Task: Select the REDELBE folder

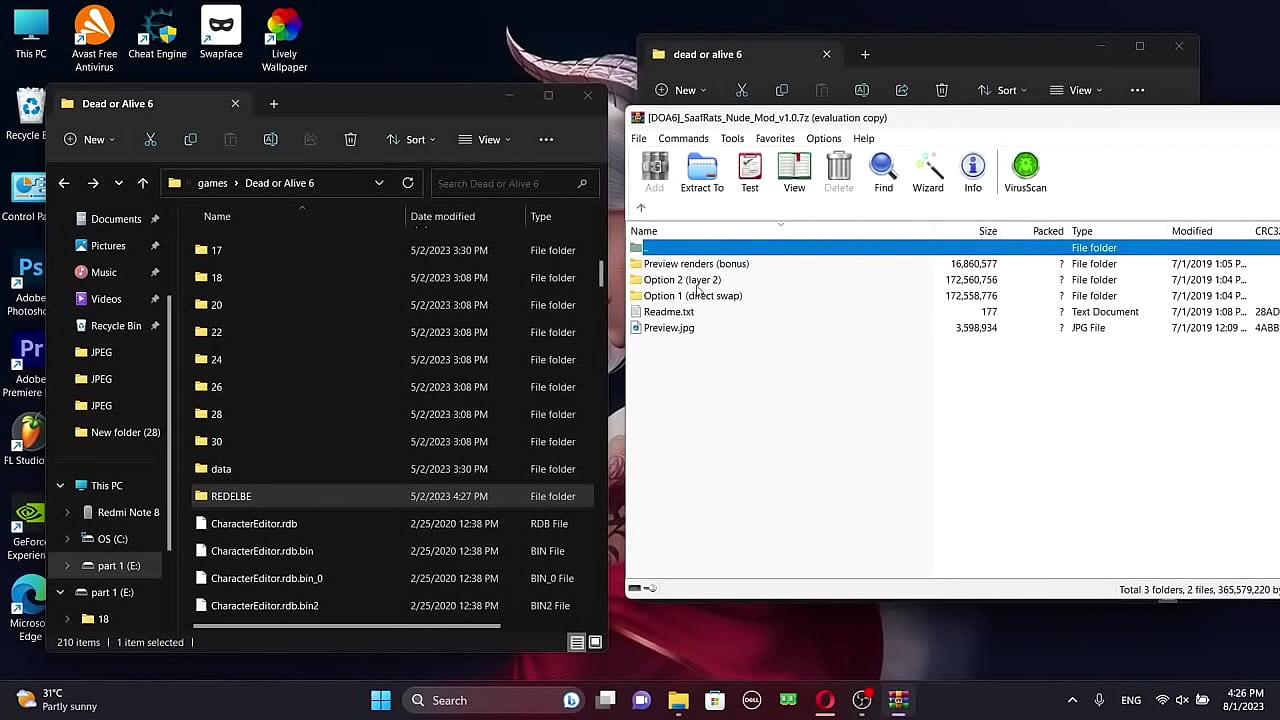Action: [x=231, y=496]
